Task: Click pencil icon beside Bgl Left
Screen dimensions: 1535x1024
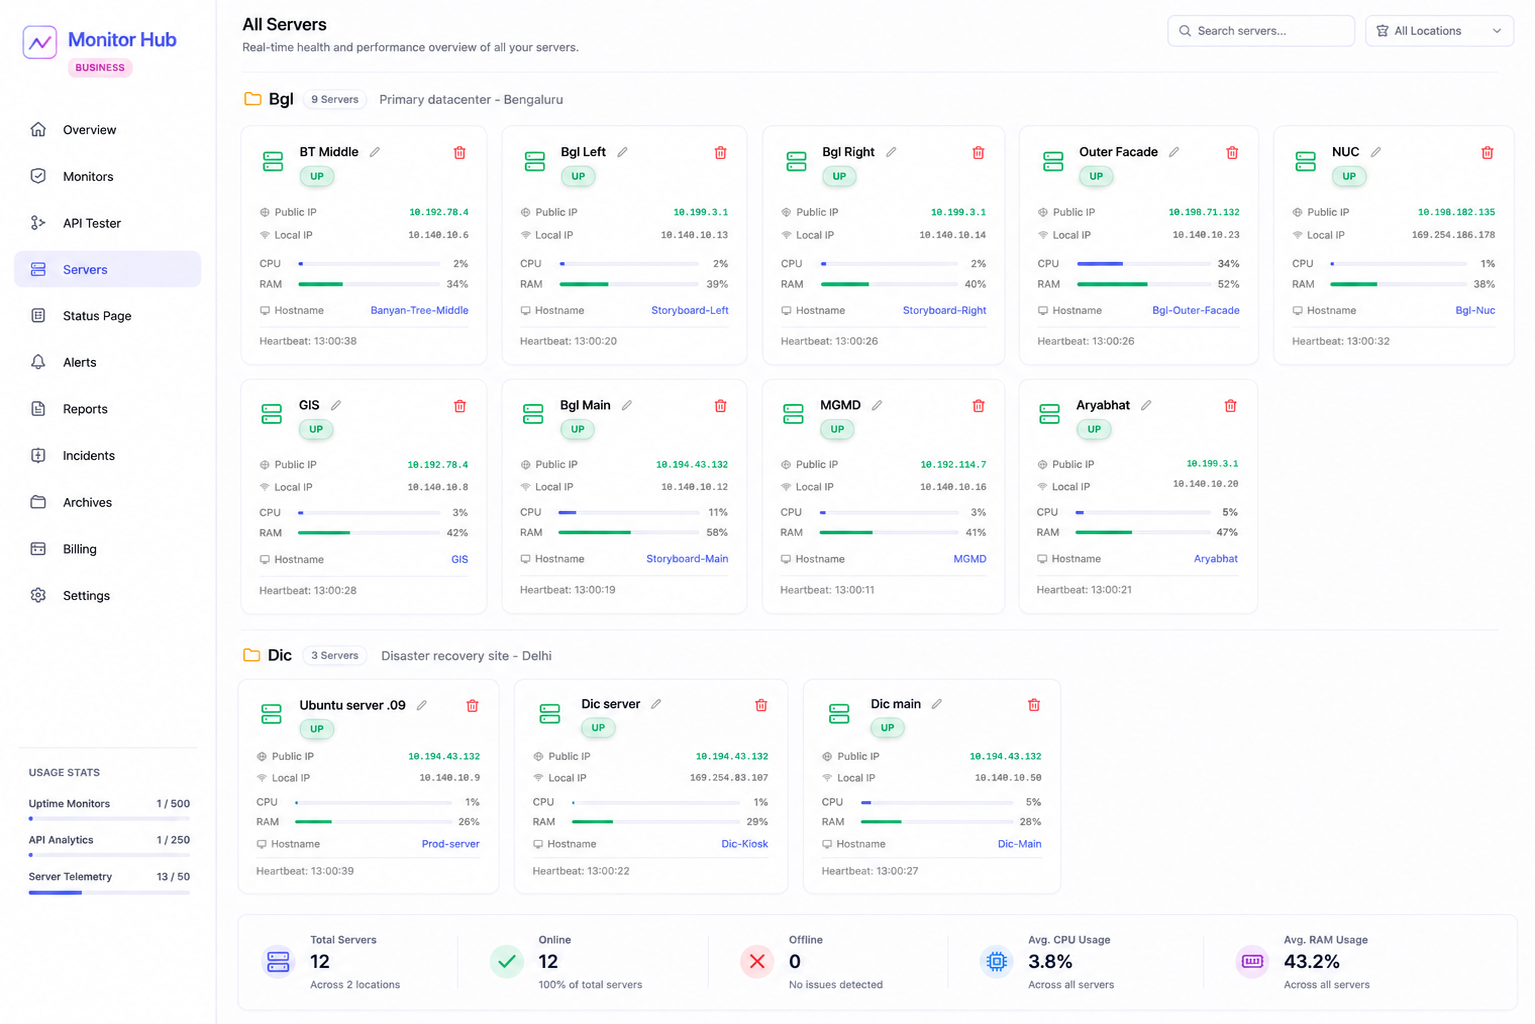Action: (x=622, y=152)
